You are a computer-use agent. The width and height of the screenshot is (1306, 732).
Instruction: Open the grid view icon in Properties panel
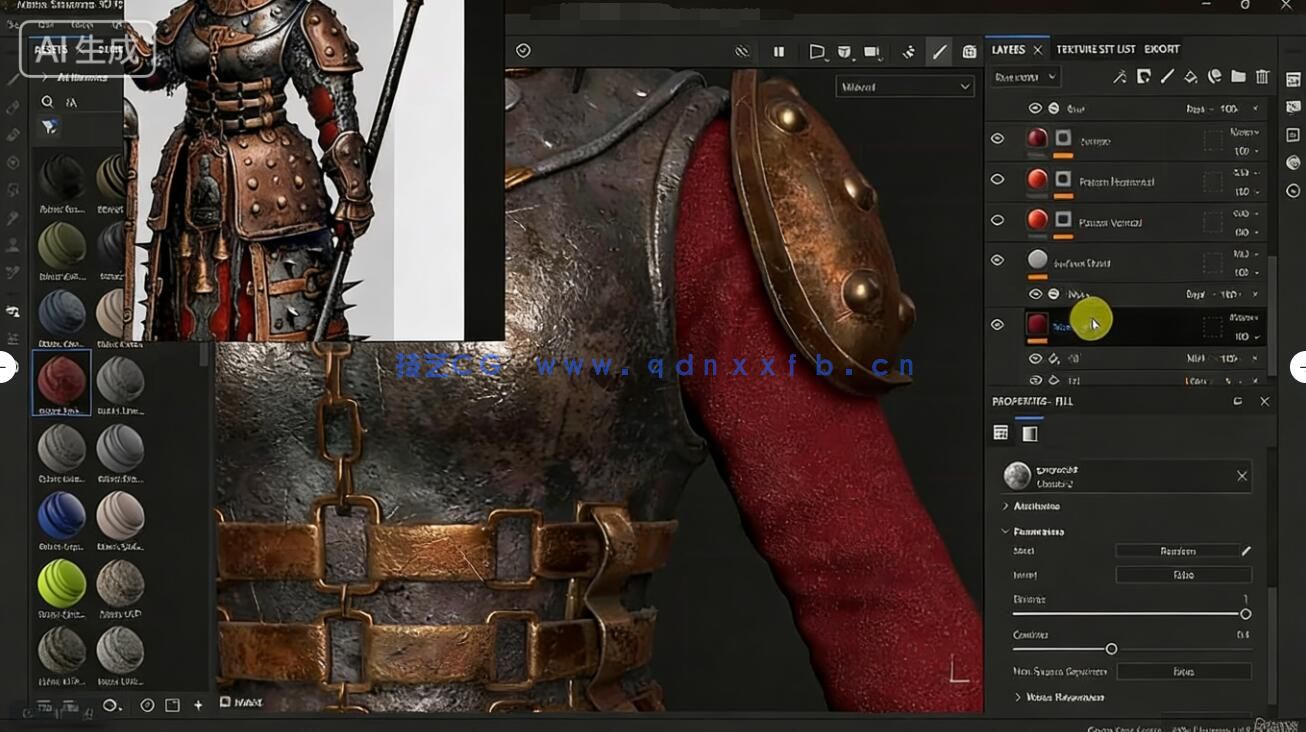[x=1001, y=432]
